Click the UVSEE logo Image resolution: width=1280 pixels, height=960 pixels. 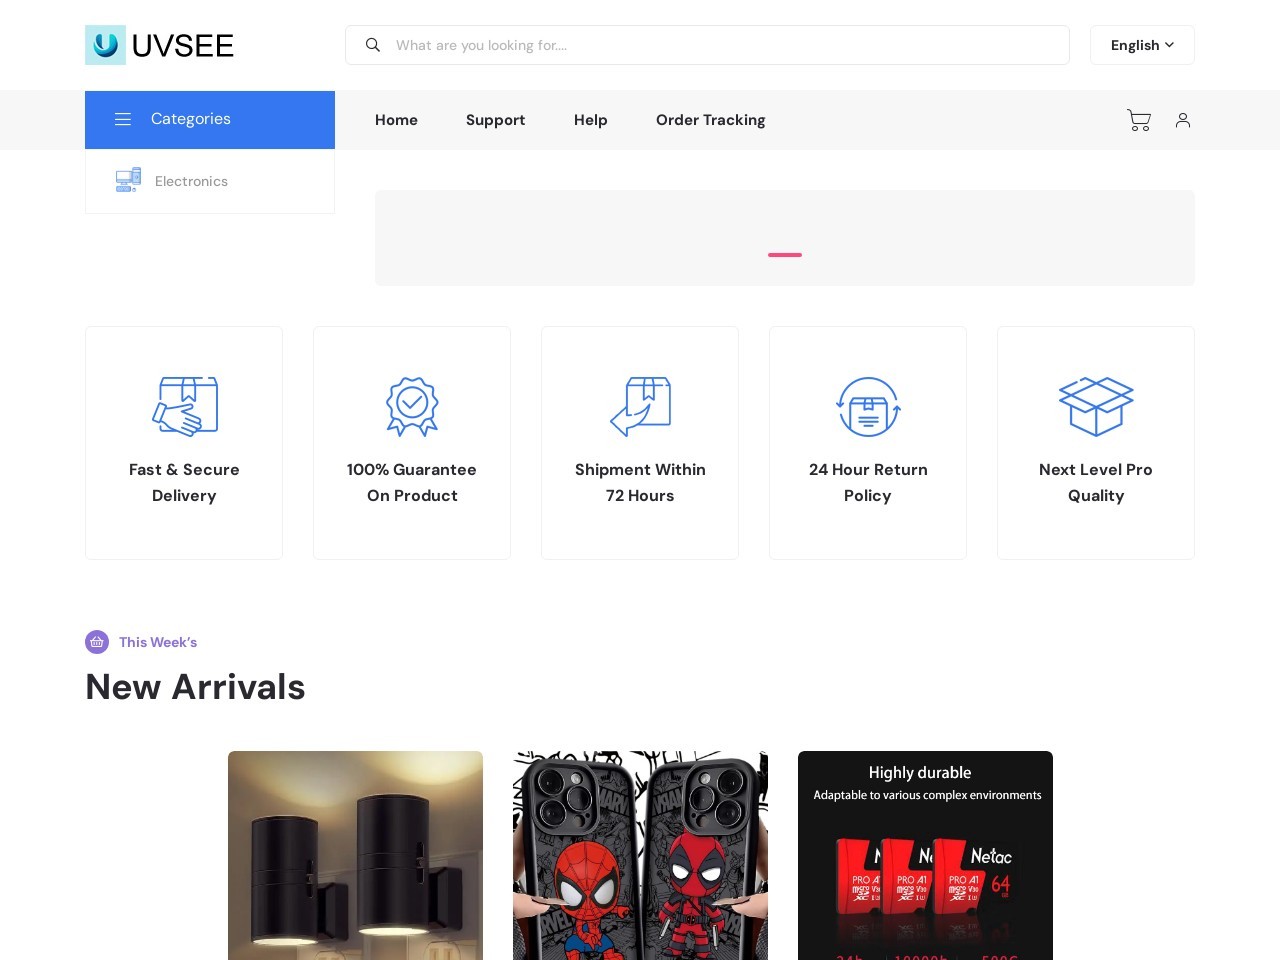[x=160, y=45]
